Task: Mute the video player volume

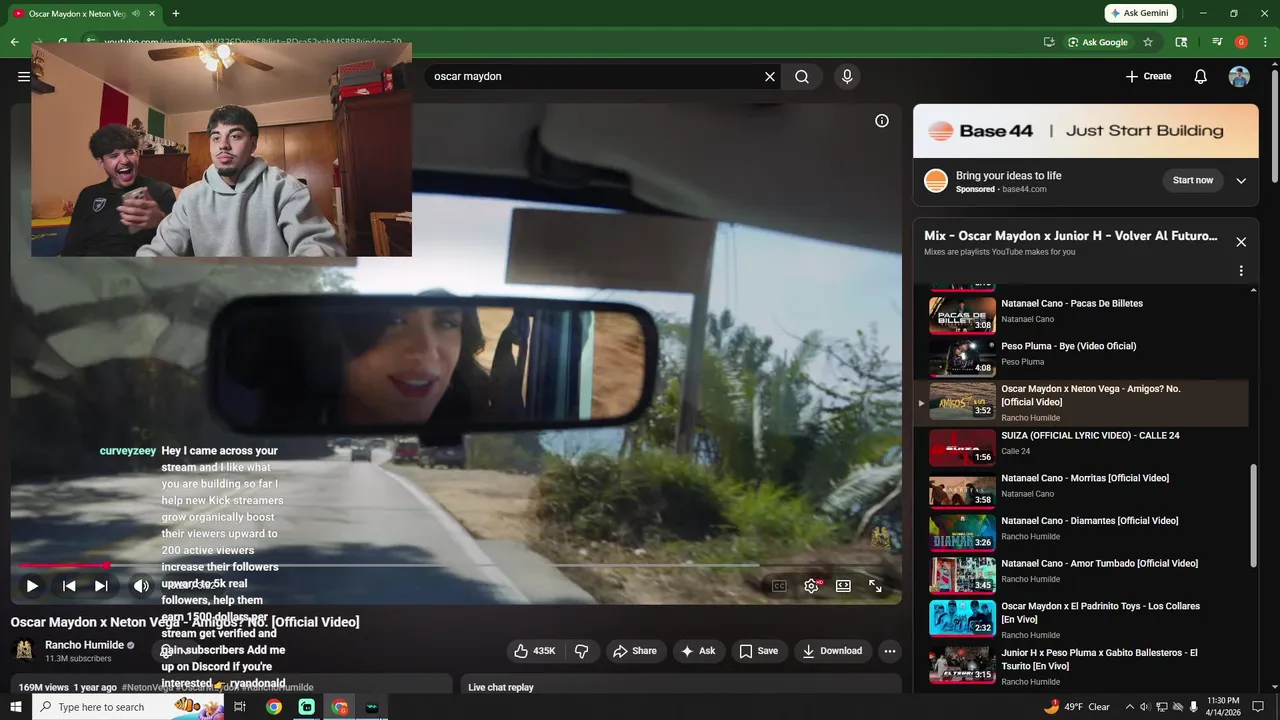Action: coord(141,586)
